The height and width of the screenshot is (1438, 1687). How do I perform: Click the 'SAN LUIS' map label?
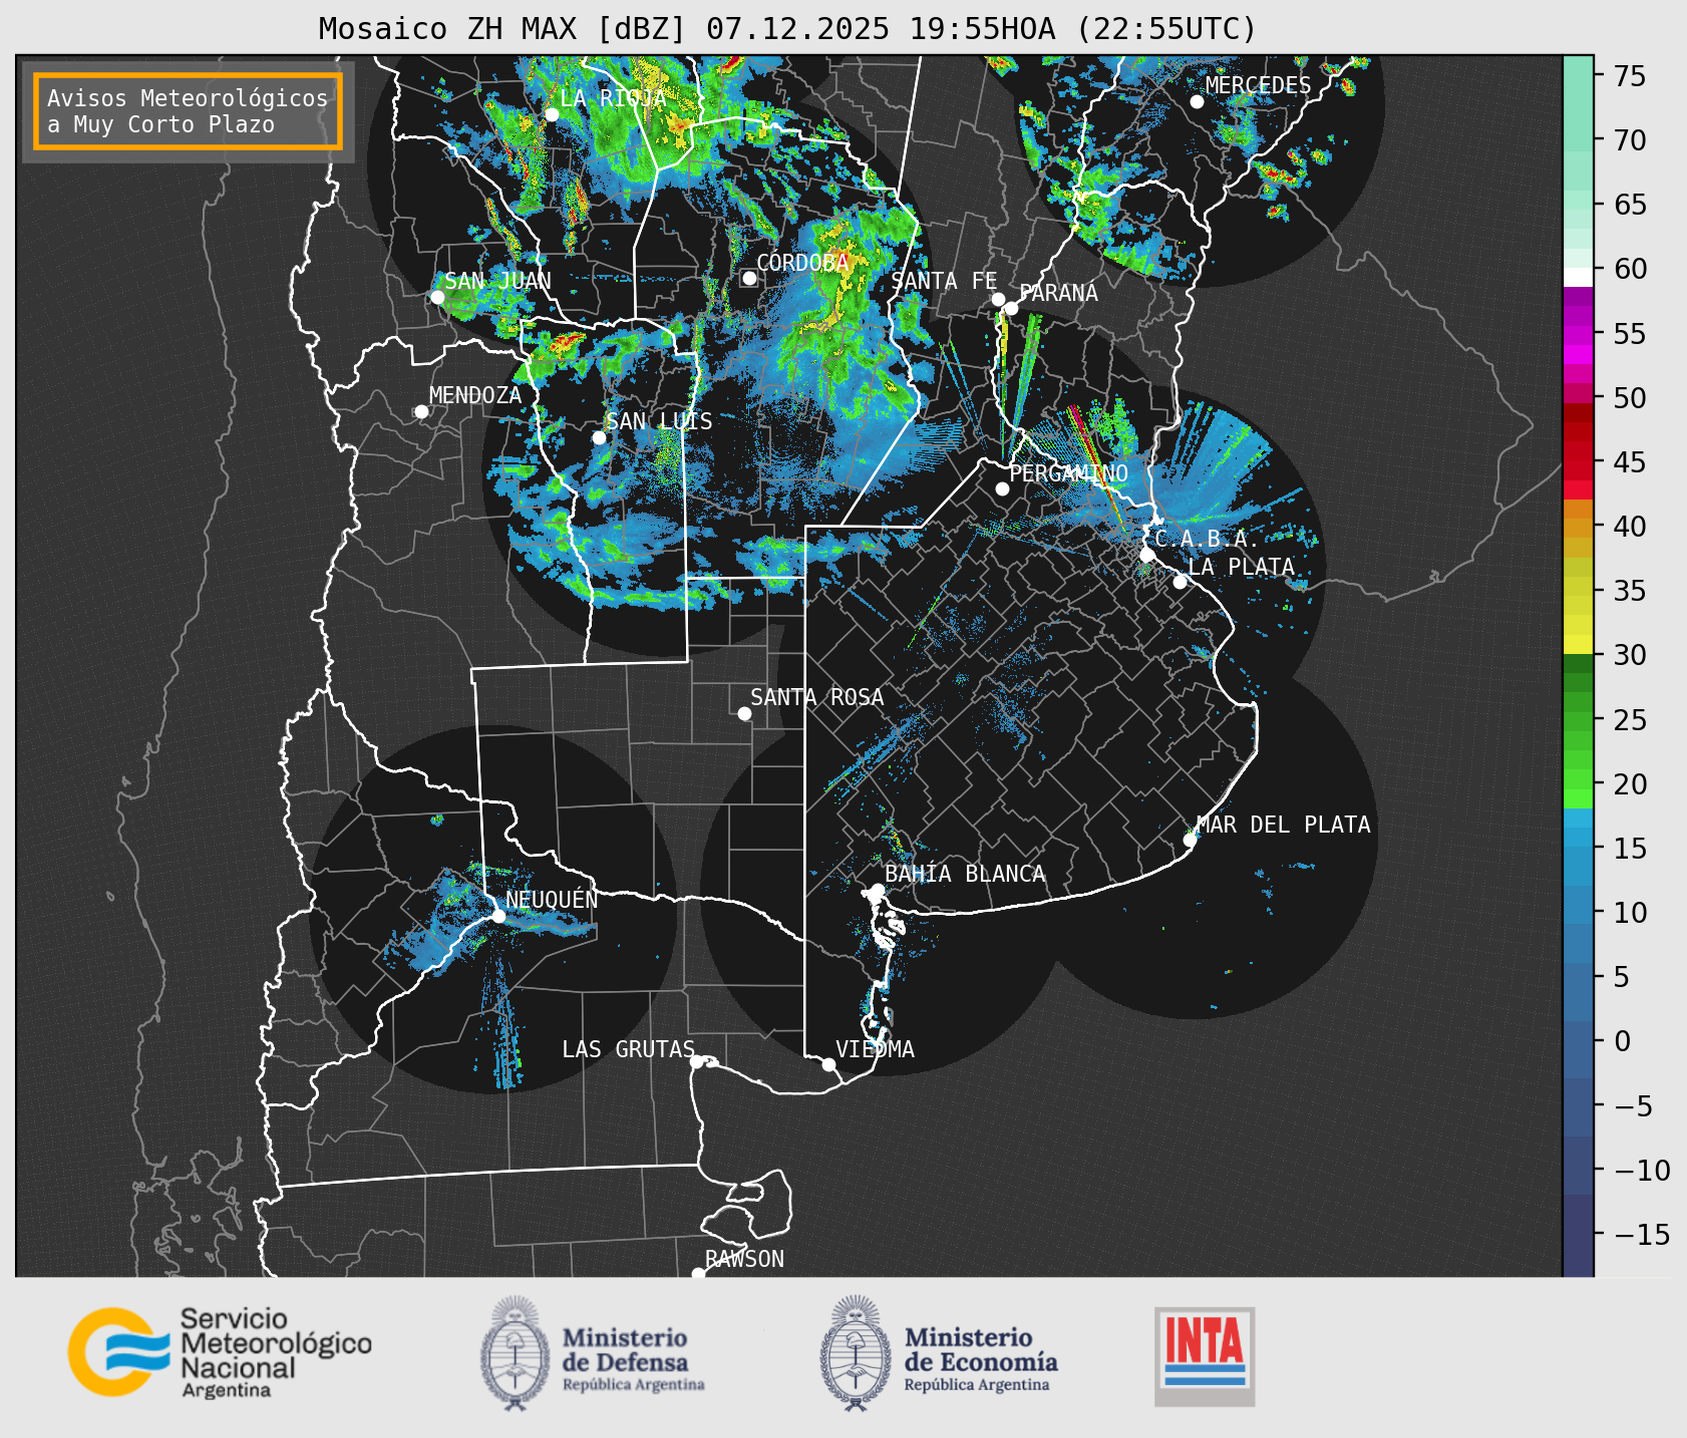click(x=660, y=421)
